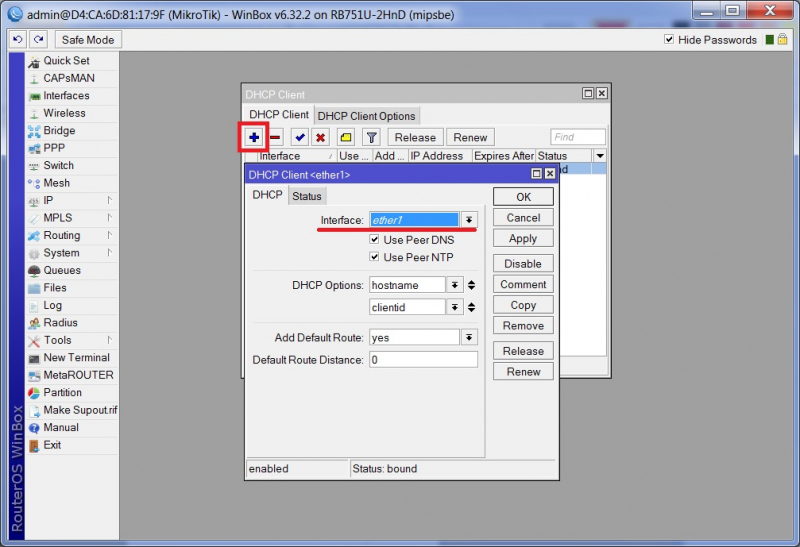Click the yellow comment icon in toolbar
The width and height of the screenshot is (800, 547).
346,137
